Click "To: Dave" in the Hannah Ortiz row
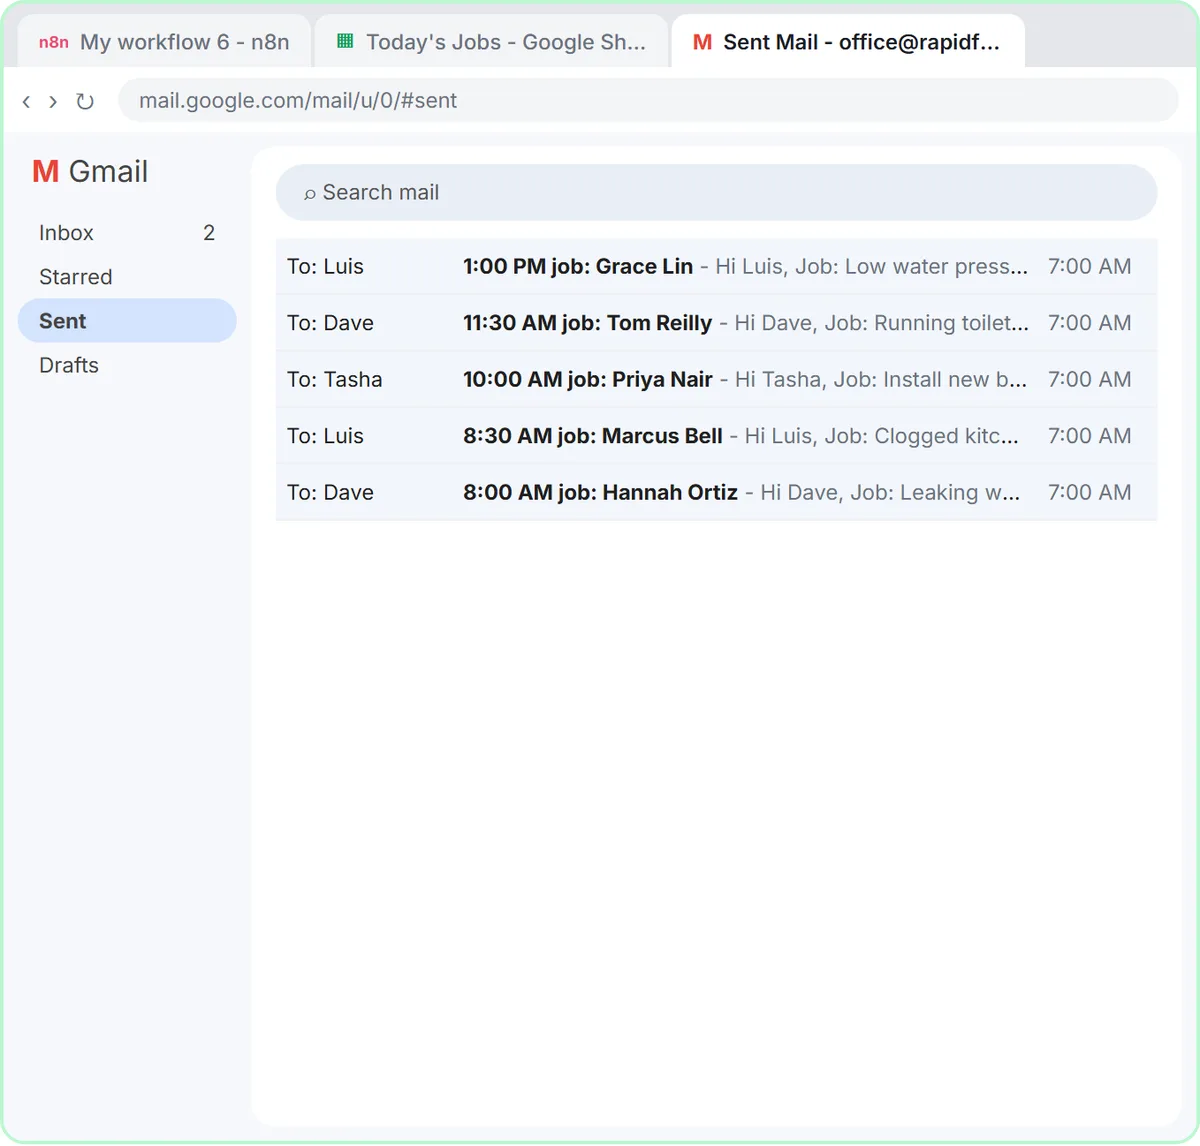Image resolution: width=1200 pixels, height=1146 pixels. coord(330,493)
